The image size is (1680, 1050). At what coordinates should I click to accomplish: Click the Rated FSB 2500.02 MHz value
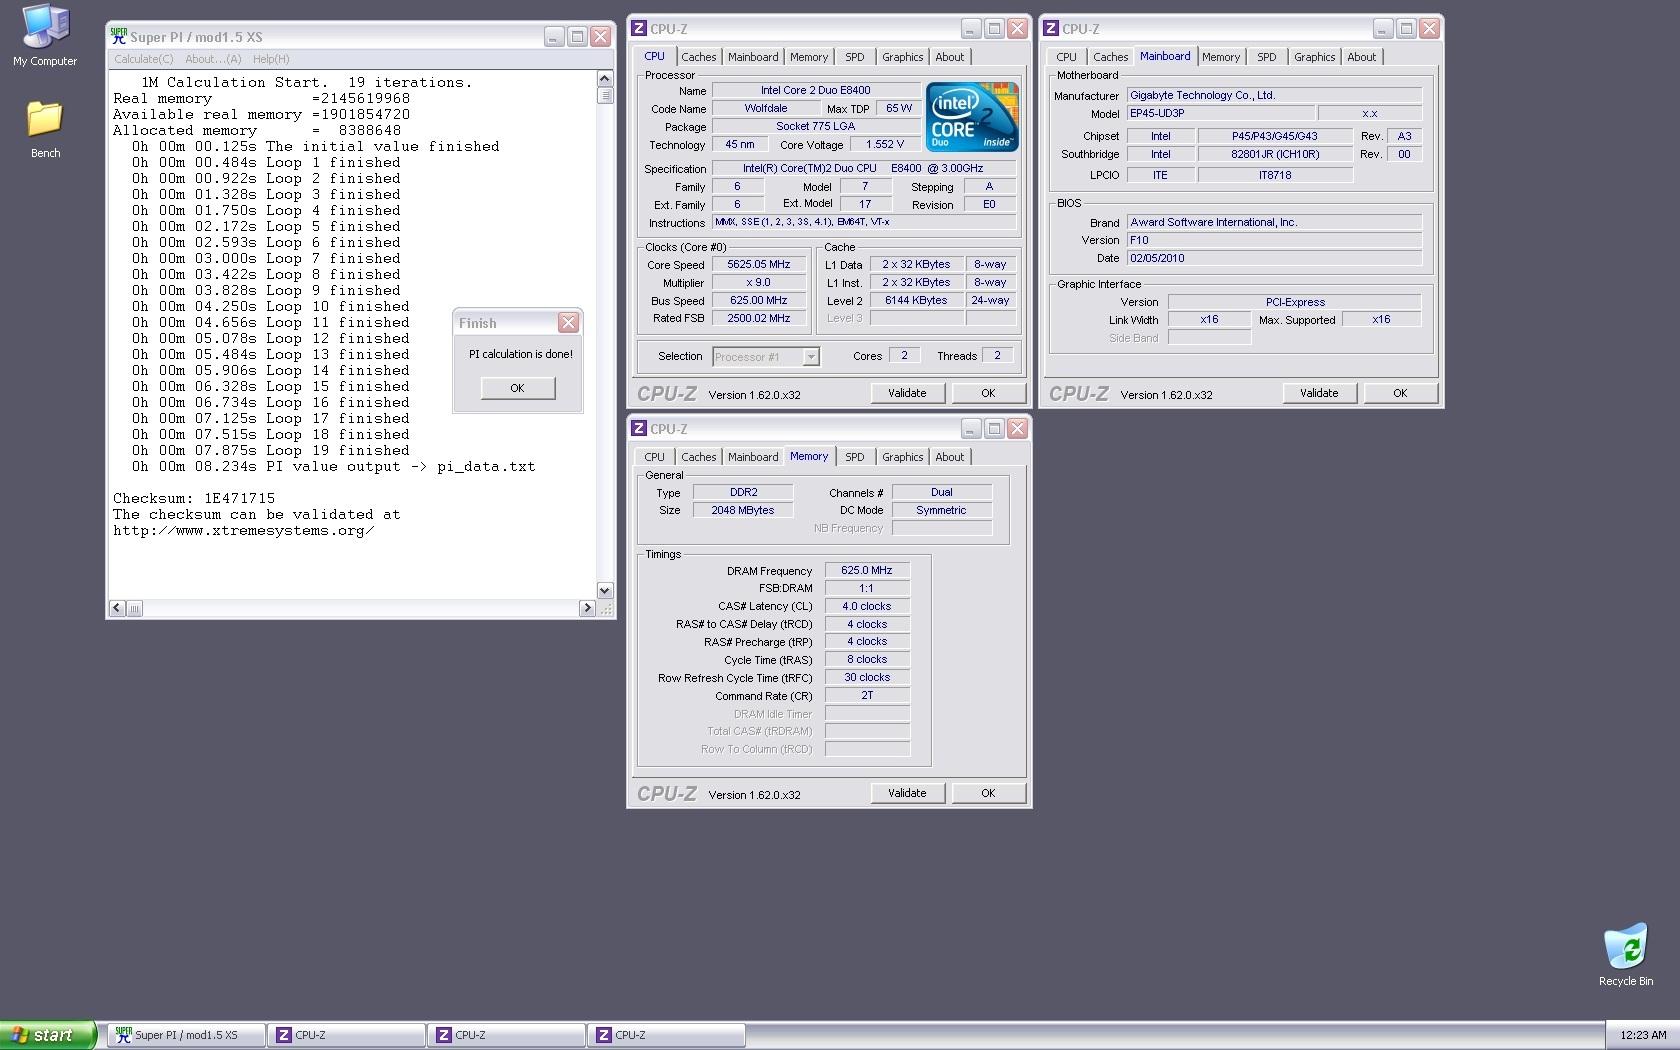click(x=759, y=318)
